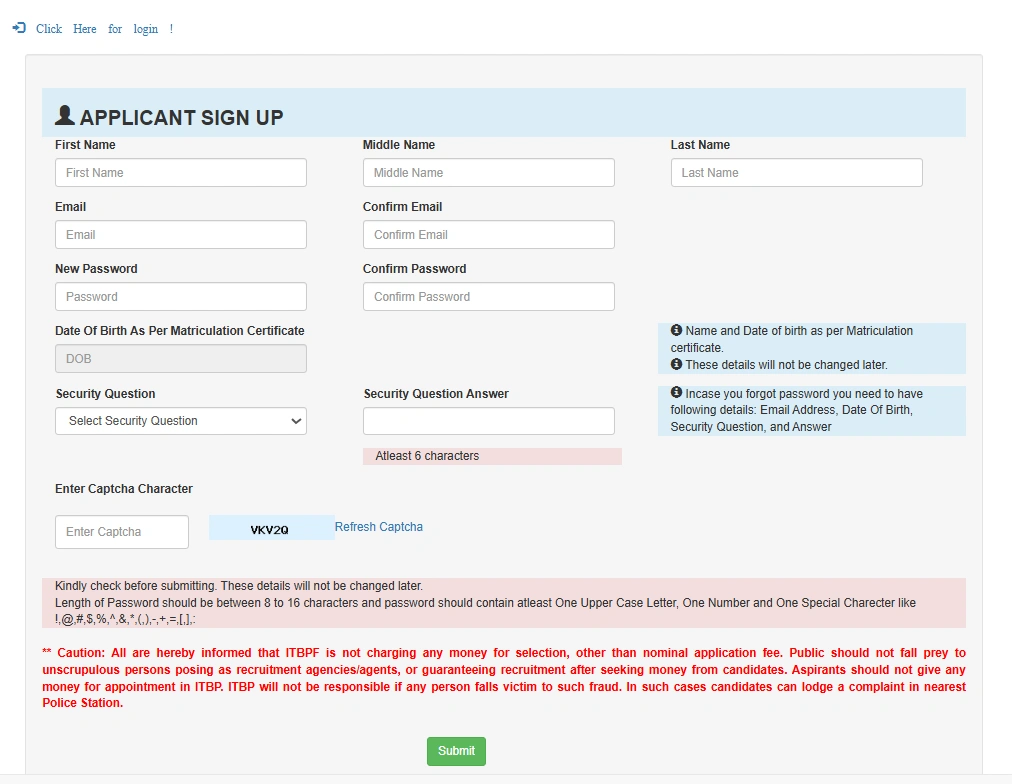The height and width of the screenshot is (784, 1012).
Task: Click the captcha image showing VKV2Q
Action: tap(271, 529)
